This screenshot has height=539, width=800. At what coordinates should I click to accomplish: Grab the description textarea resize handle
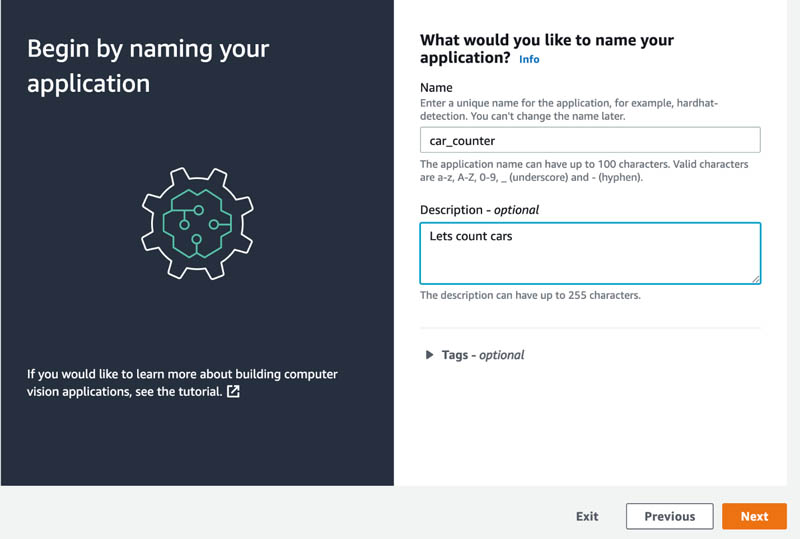(756, 279)
